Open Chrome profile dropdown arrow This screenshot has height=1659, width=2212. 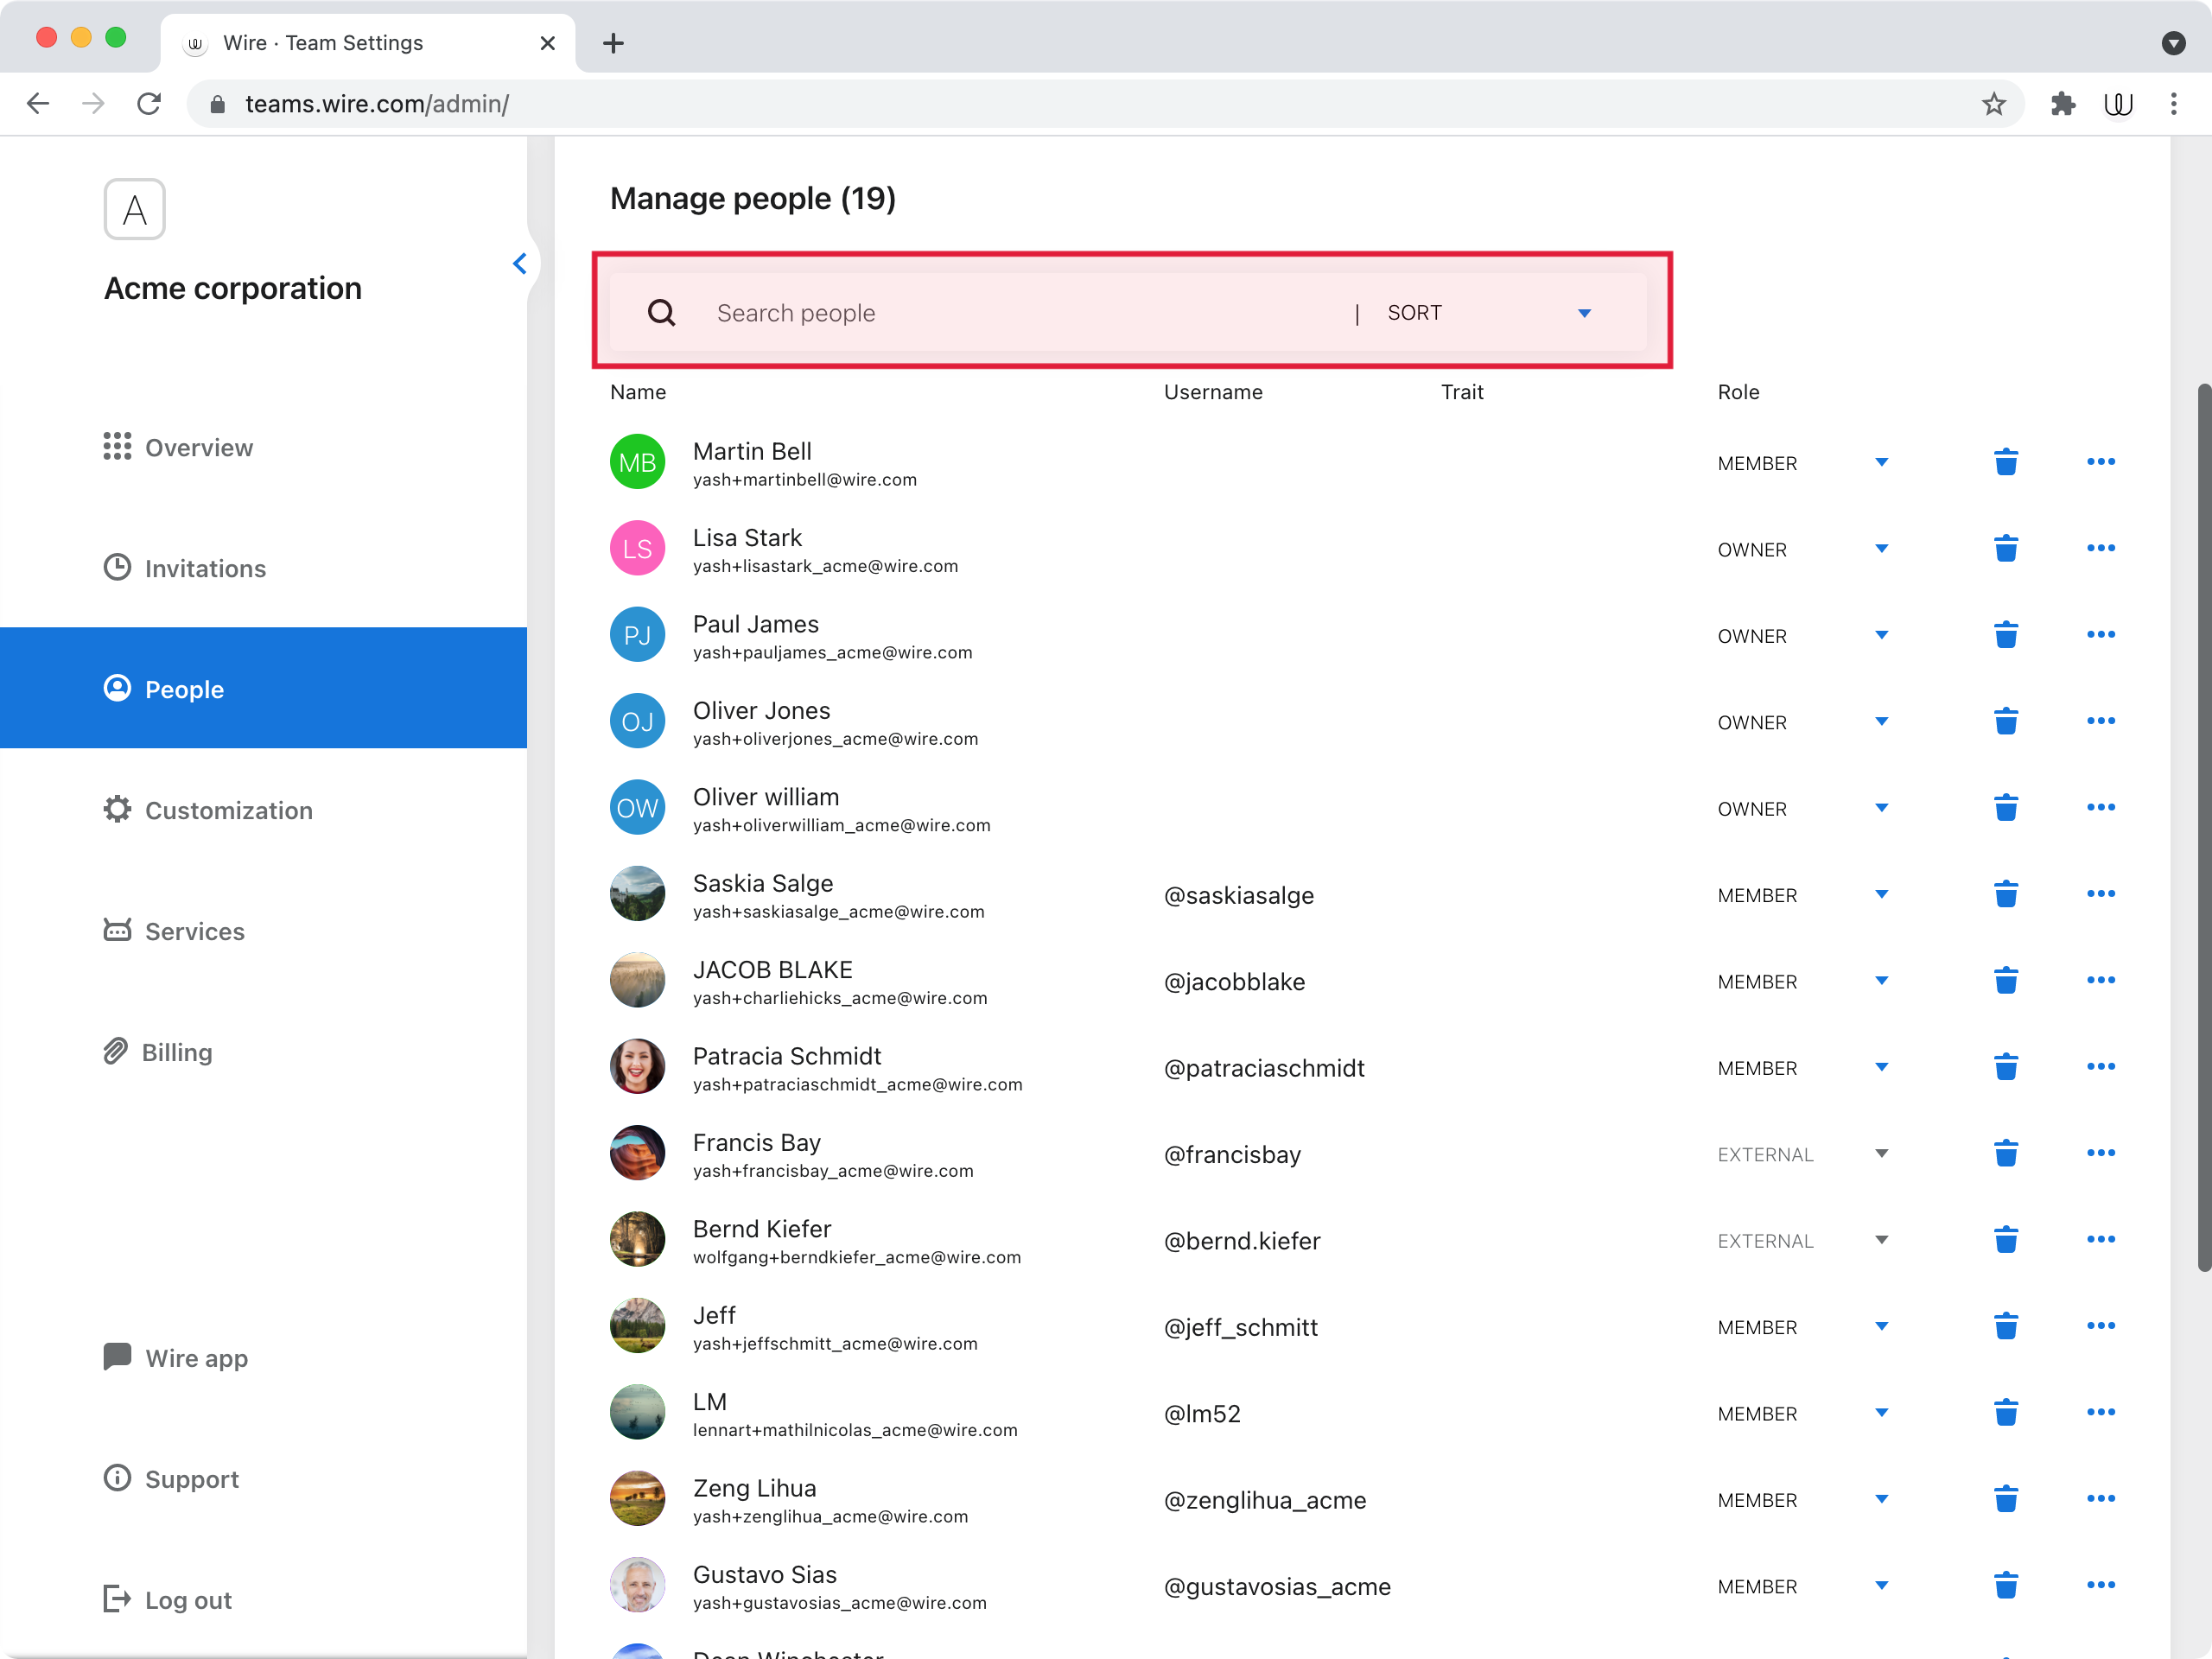2172,43
